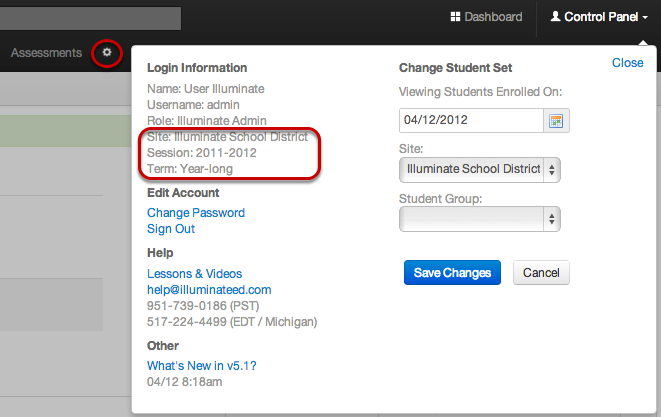Click the Term: Year-long text
The width and height of the screenshot is (661, 417).
pos(190,169)
